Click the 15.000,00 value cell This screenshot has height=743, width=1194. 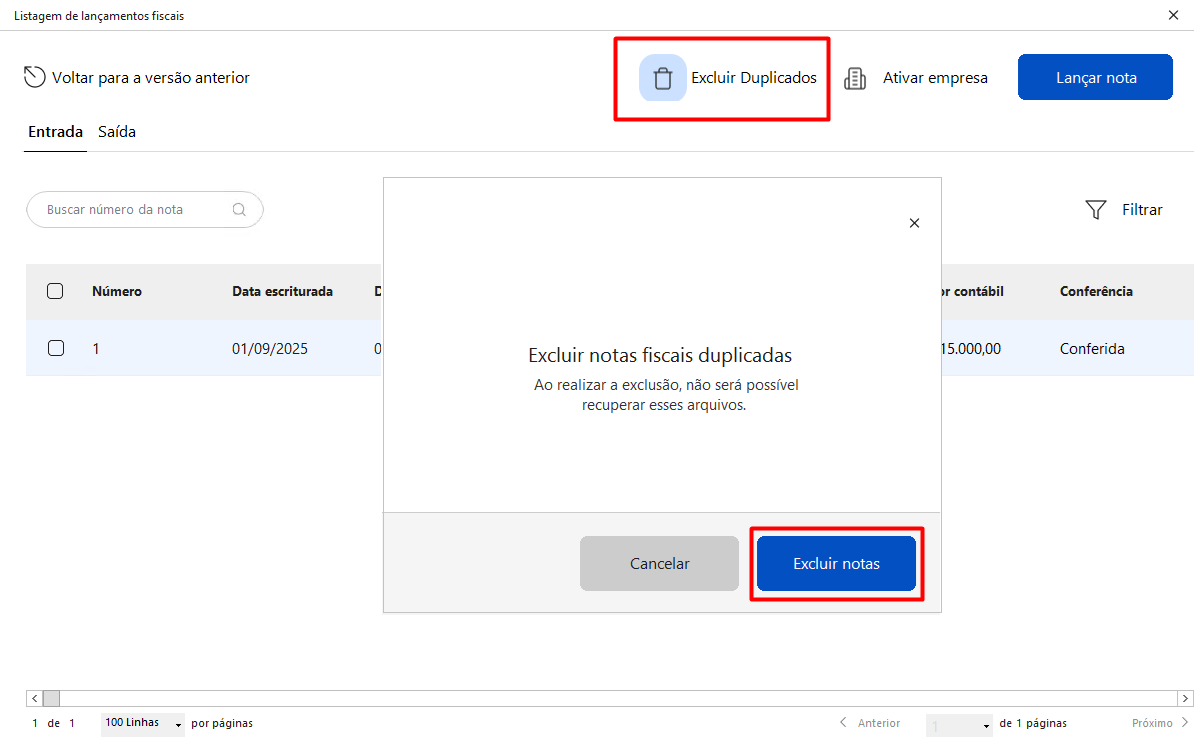click(x=971, y=349)
